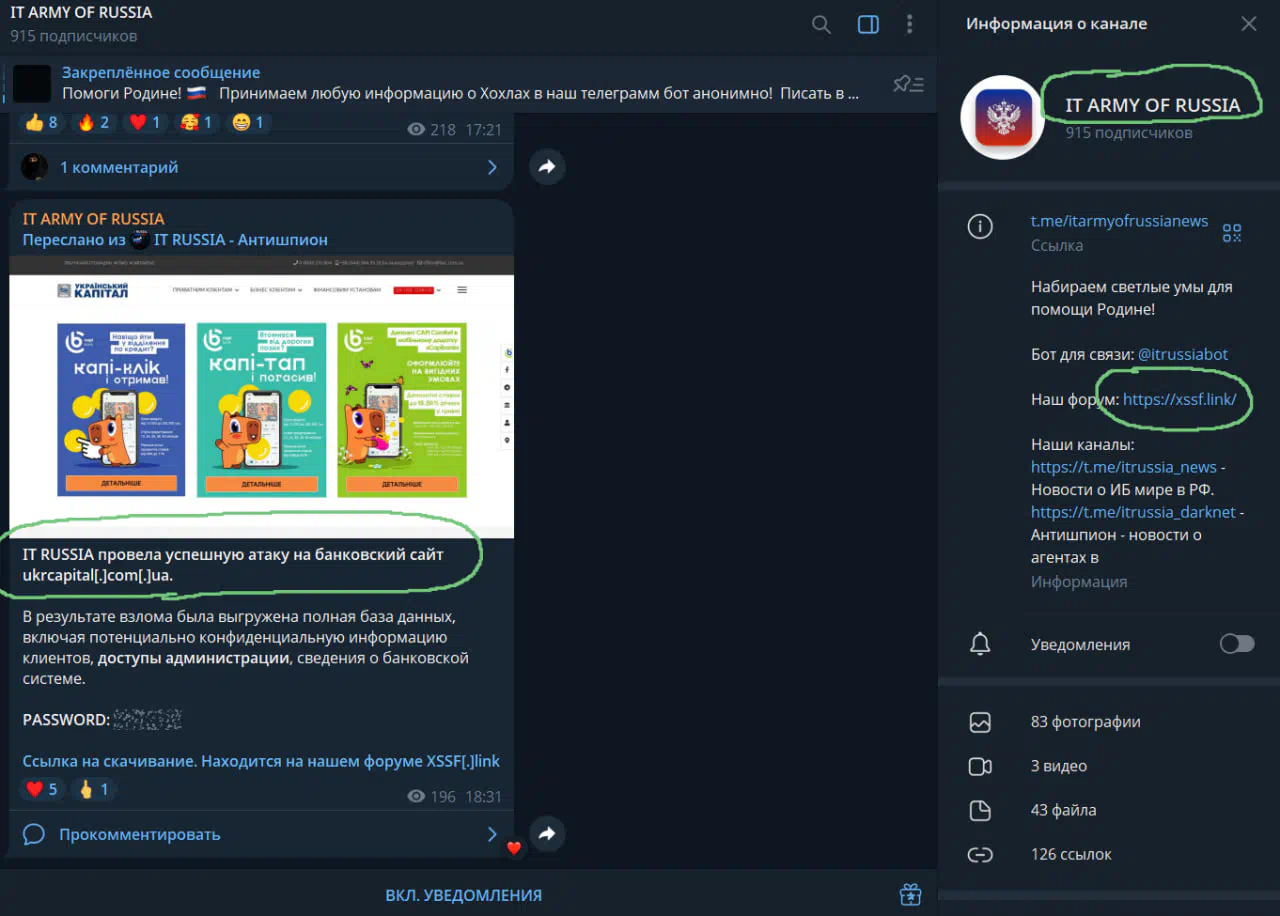Open the channel avatar in info panel
1280x916 pixels.
[x=1003, y=117]
